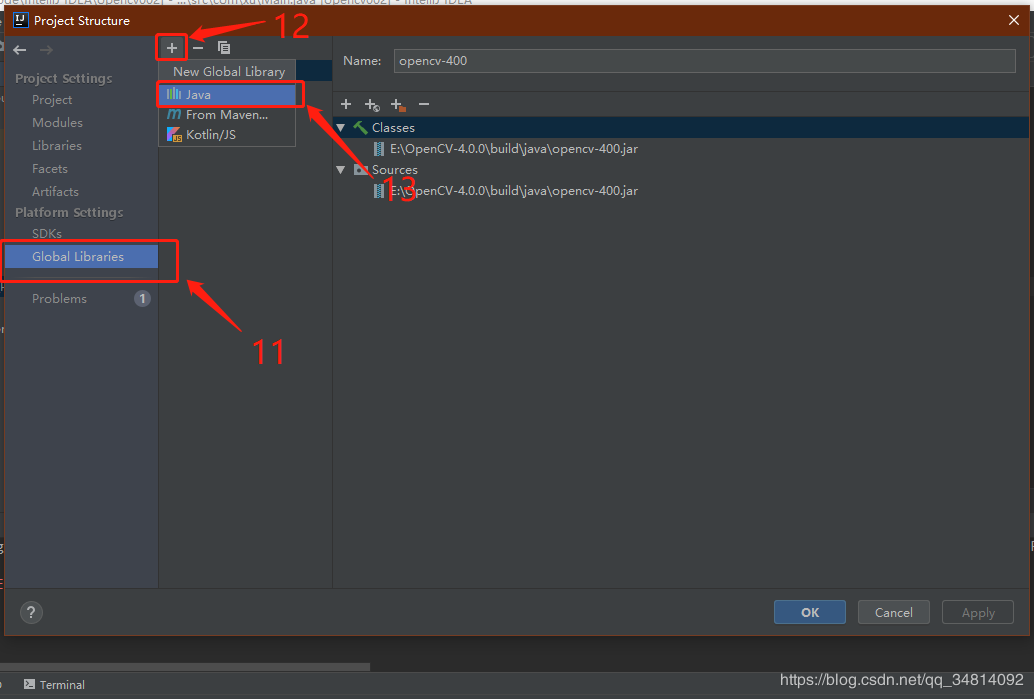Go back using the left arrow
1034x699 pixels.
click(x=20, y=50)
